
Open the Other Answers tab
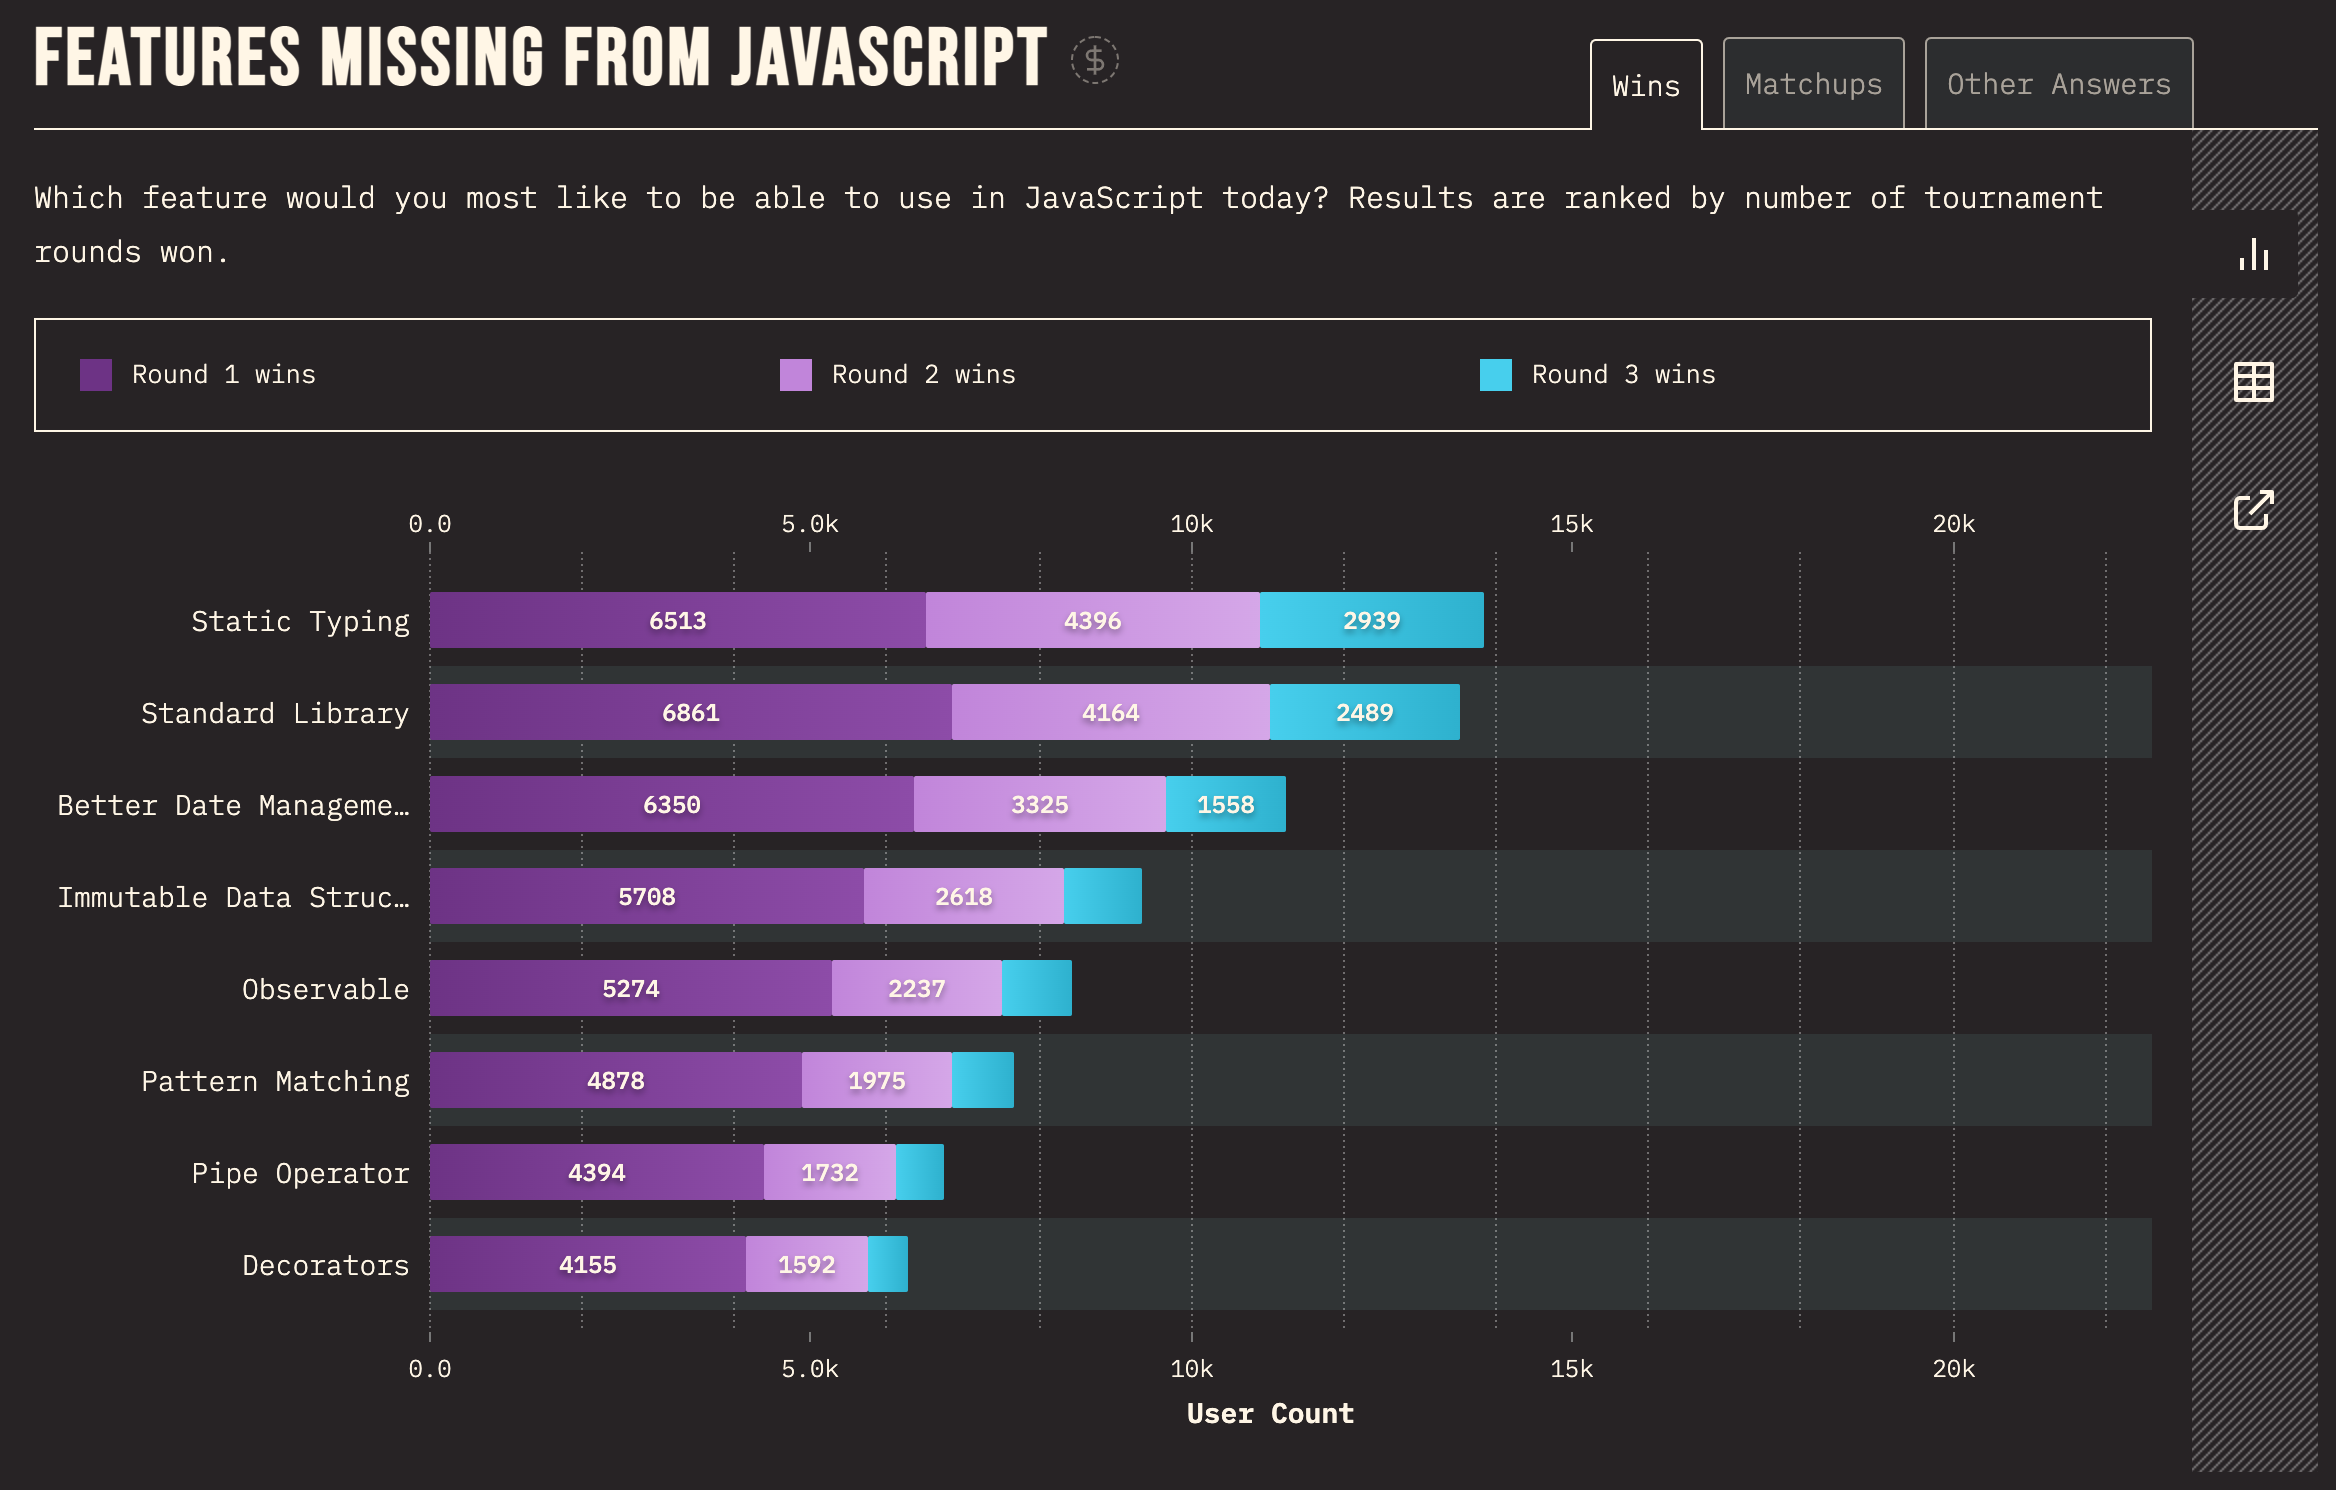pos(2059,84)
